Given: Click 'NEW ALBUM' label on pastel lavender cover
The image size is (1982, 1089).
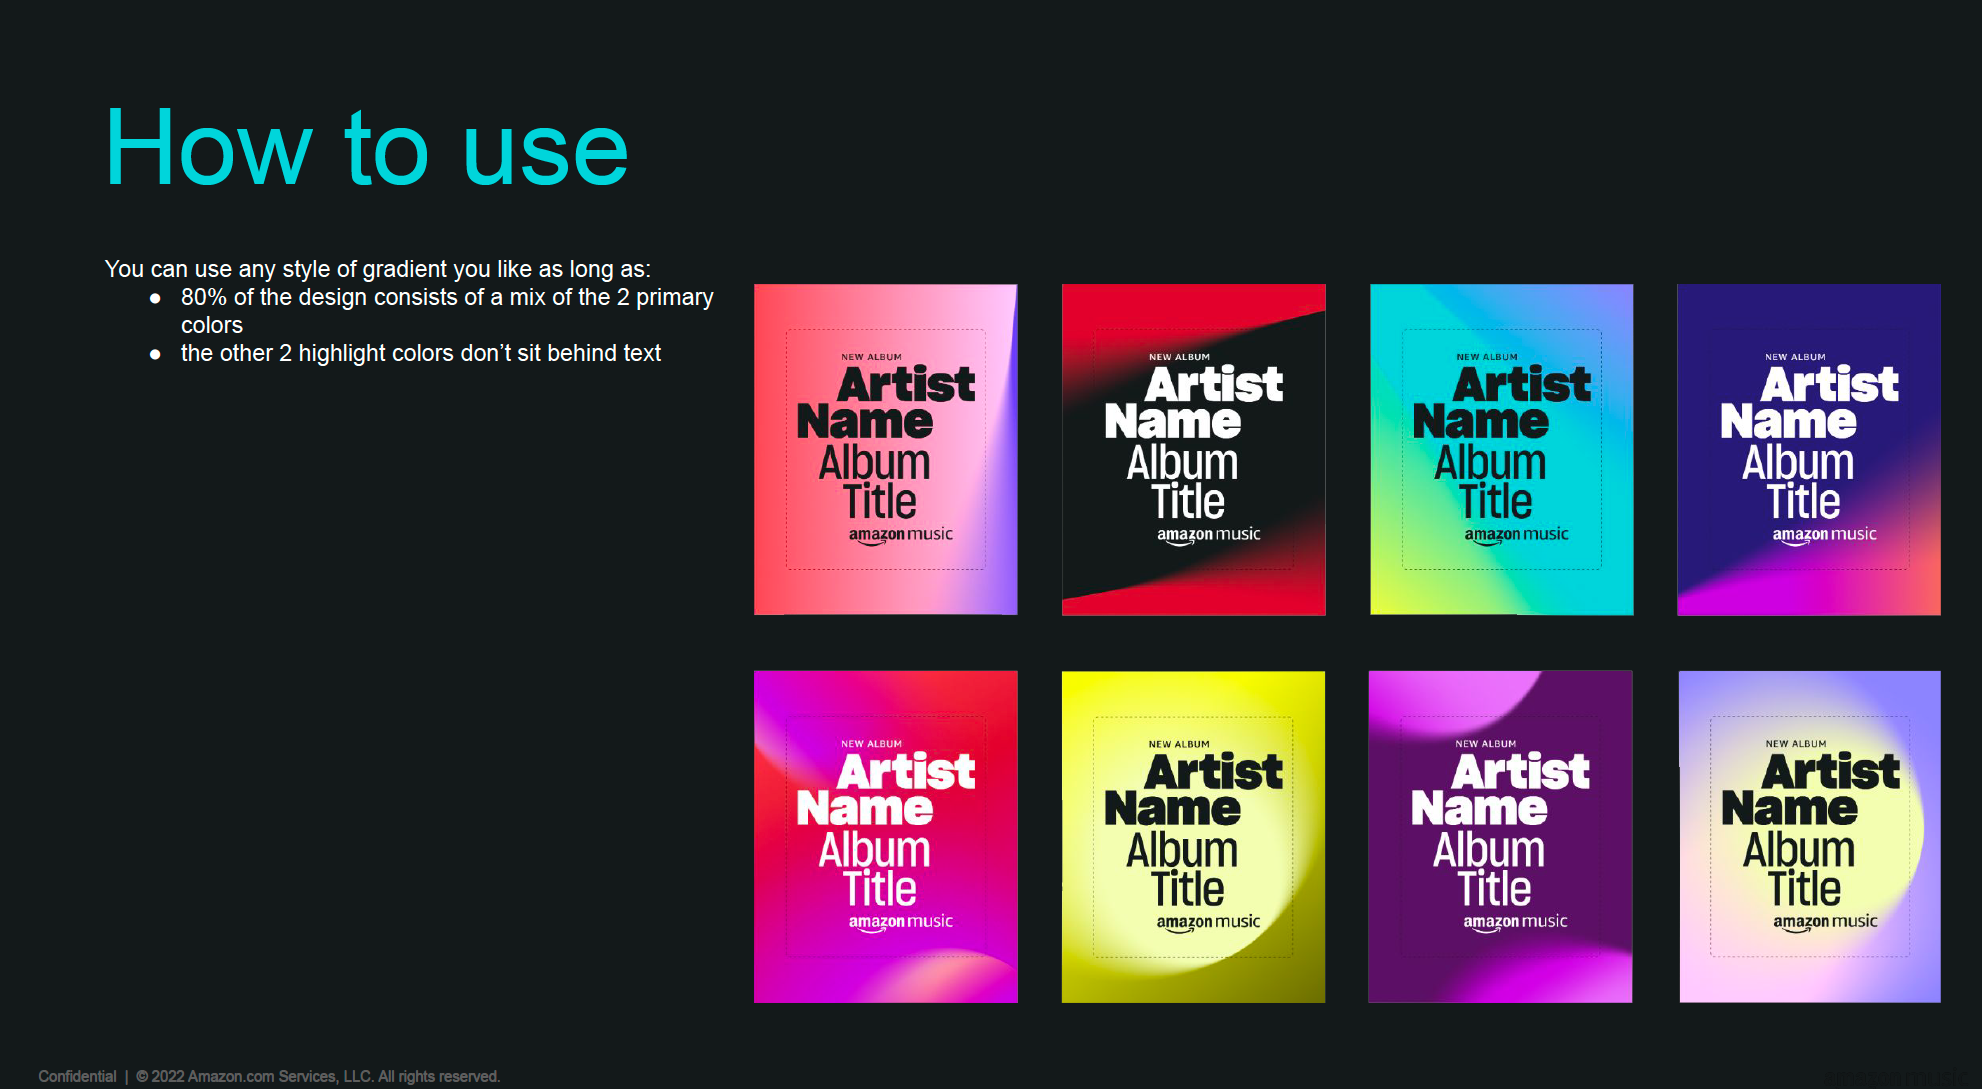Looking at the screenshot, I should click(1795, 744).
